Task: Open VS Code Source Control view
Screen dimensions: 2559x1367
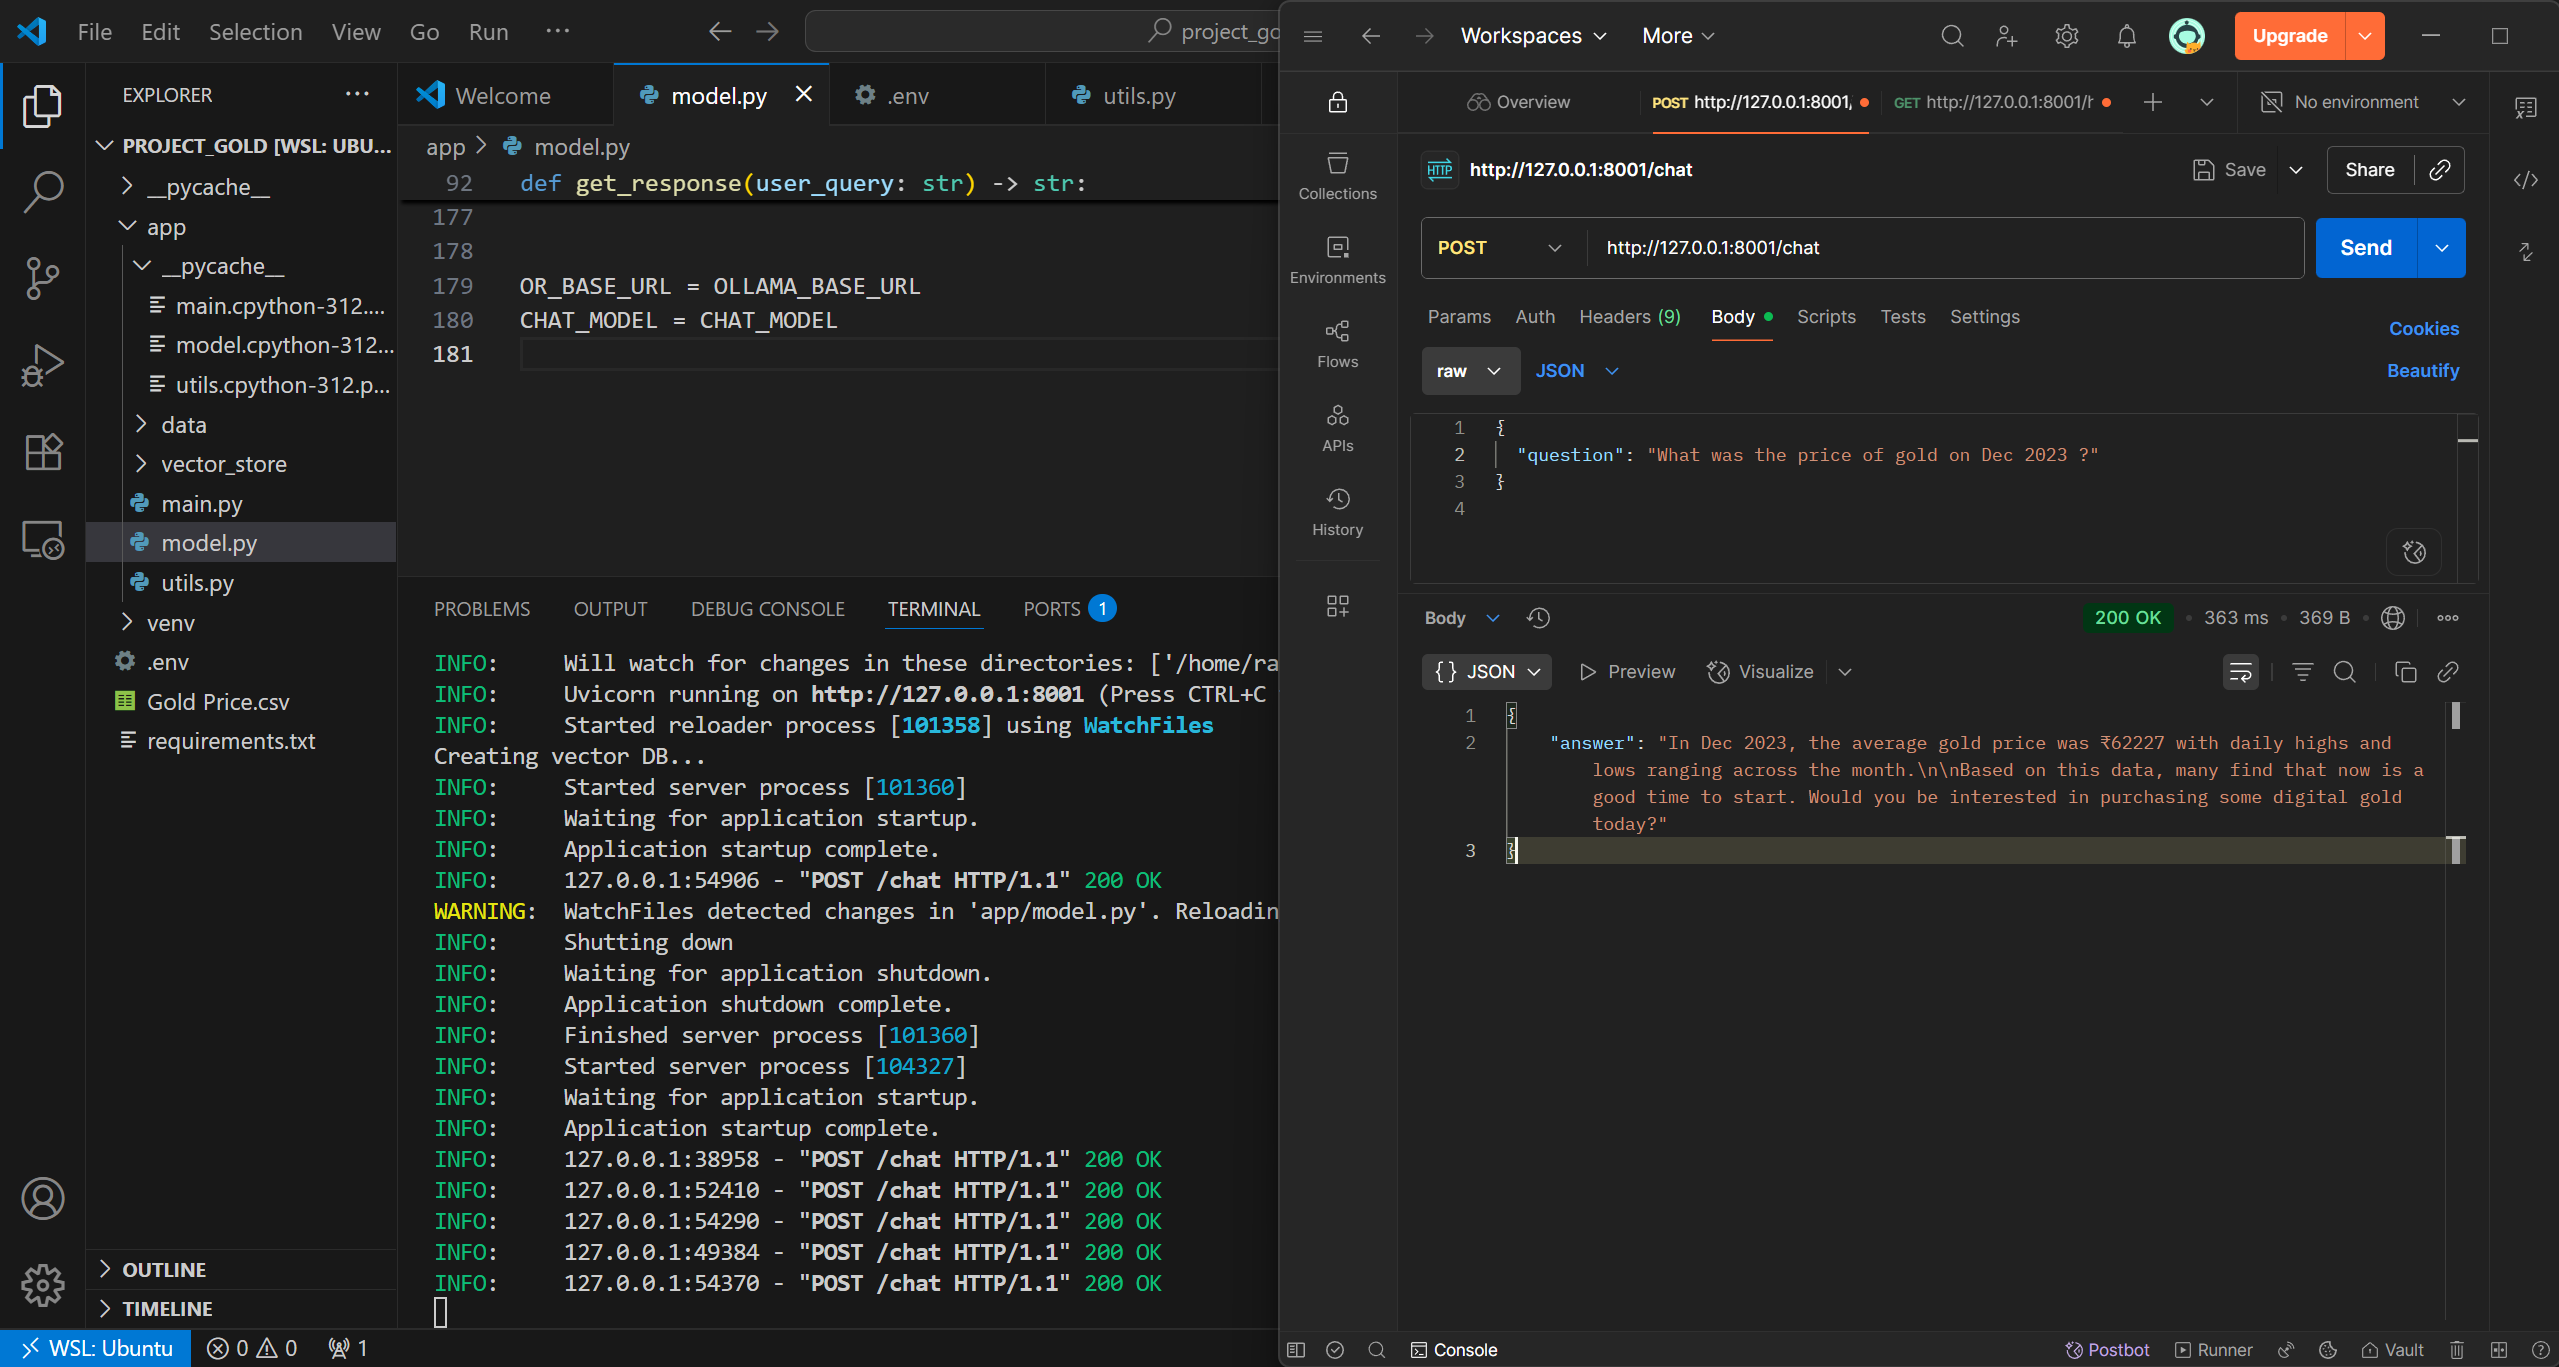Action: point(42,278)
